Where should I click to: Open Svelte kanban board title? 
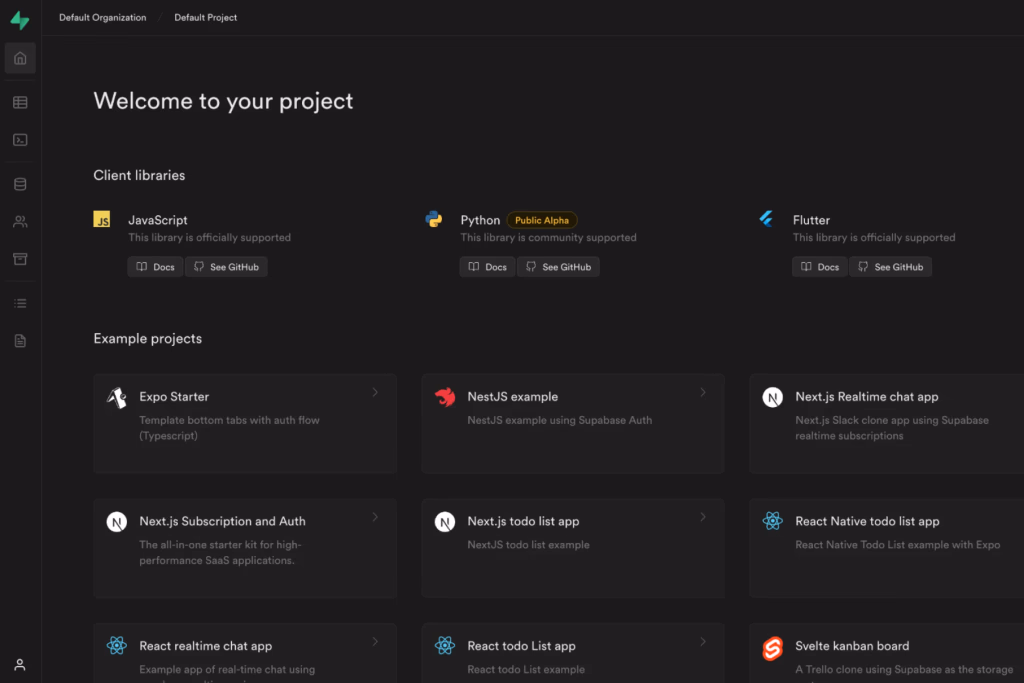(852, 646)
